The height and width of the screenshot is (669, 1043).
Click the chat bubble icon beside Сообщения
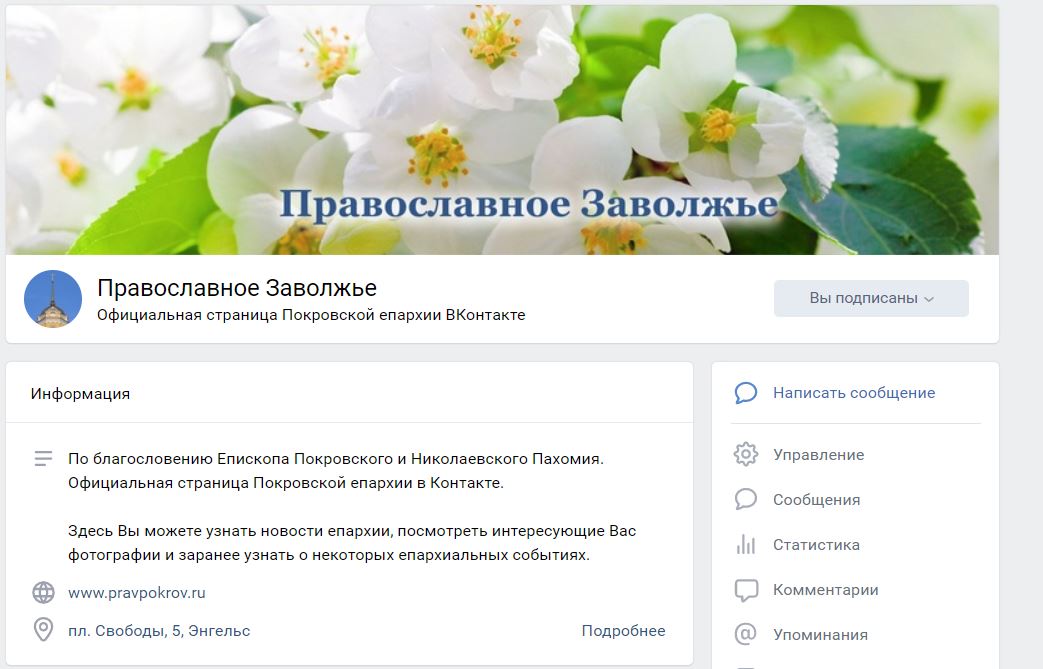[746, 499]
